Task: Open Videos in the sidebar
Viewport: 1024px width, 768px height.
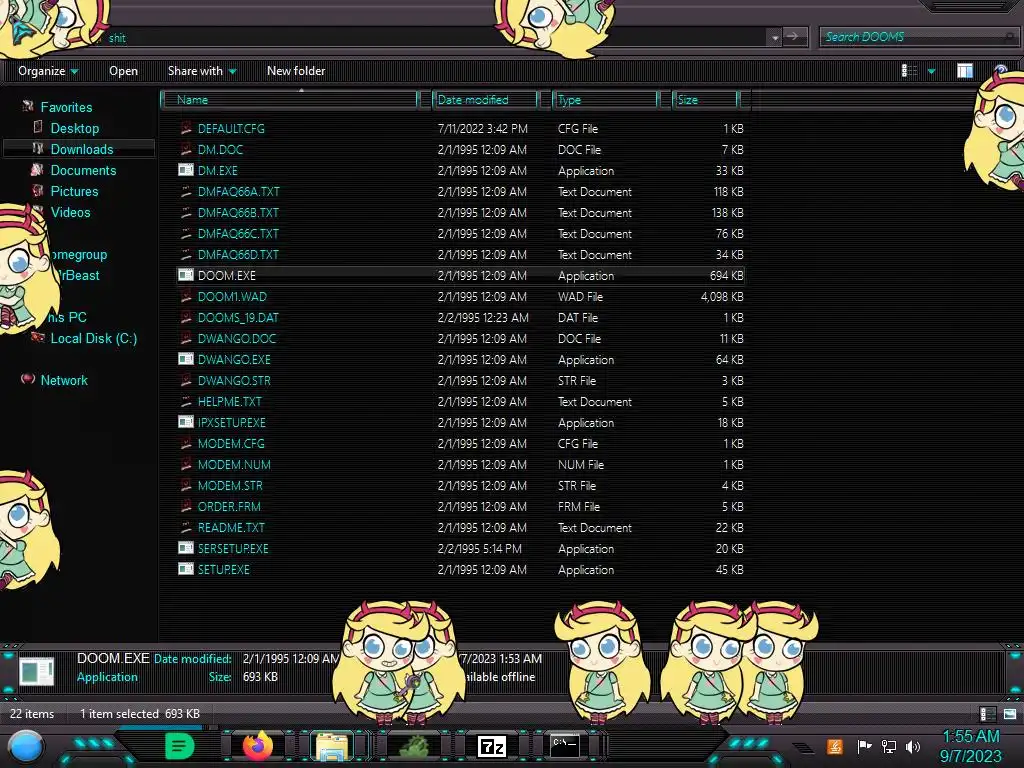Action: (71, 212)
